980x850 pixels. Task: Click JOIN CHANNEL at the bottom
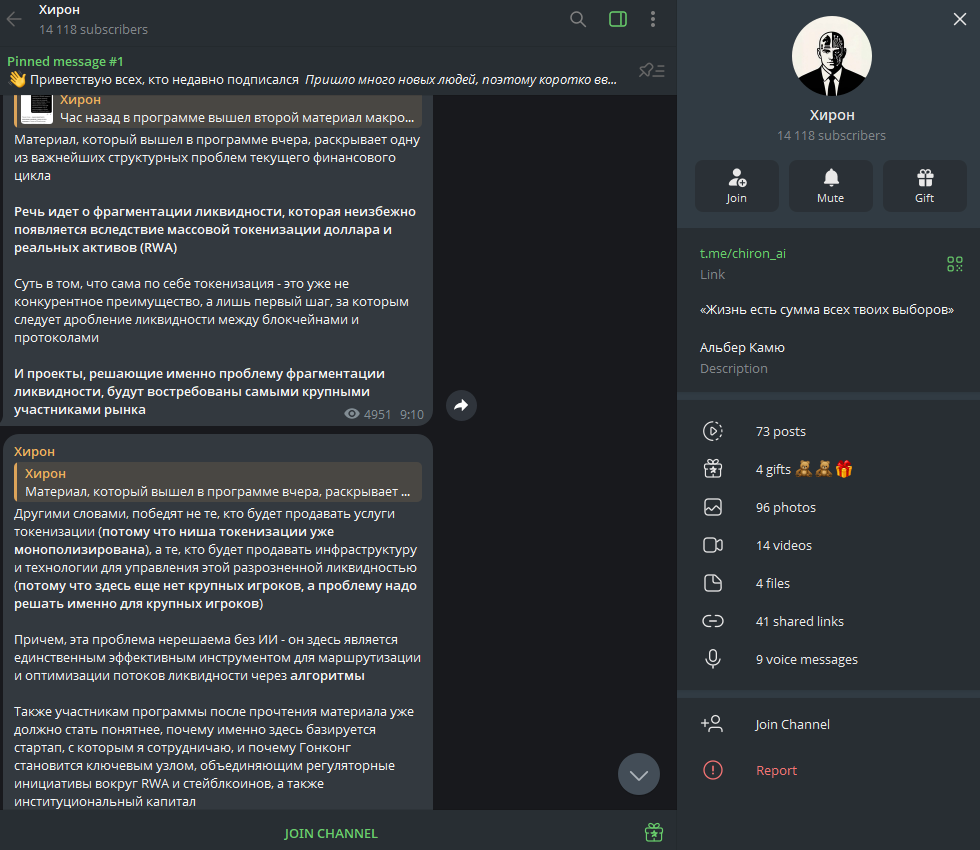[x=331, y=833]
